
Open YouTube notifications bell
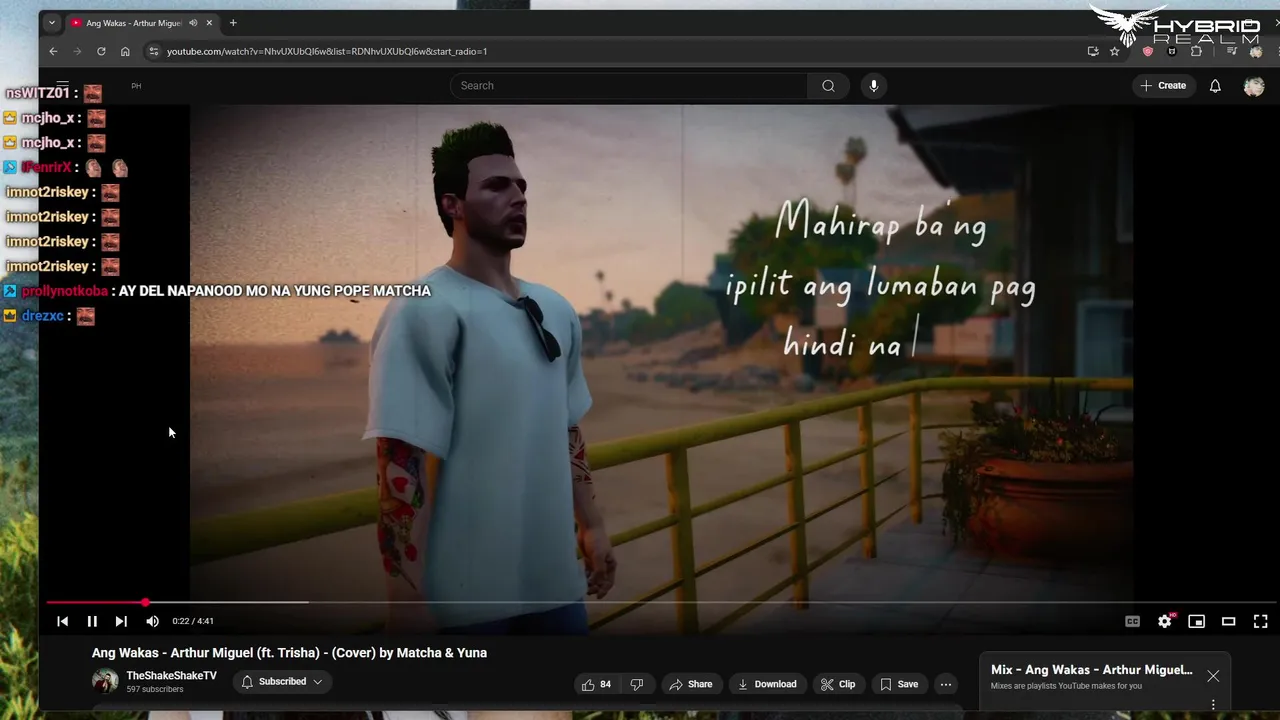click(1215, 86)
